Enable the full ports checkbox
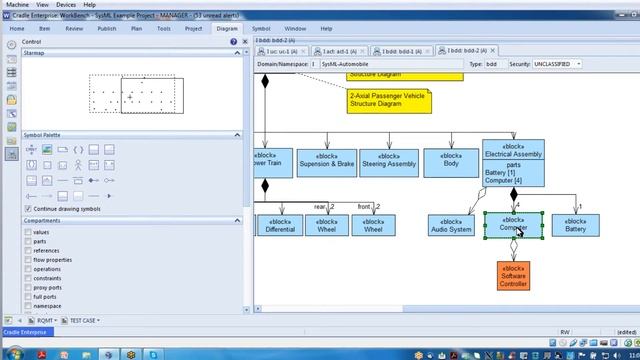 pos(28,297)
